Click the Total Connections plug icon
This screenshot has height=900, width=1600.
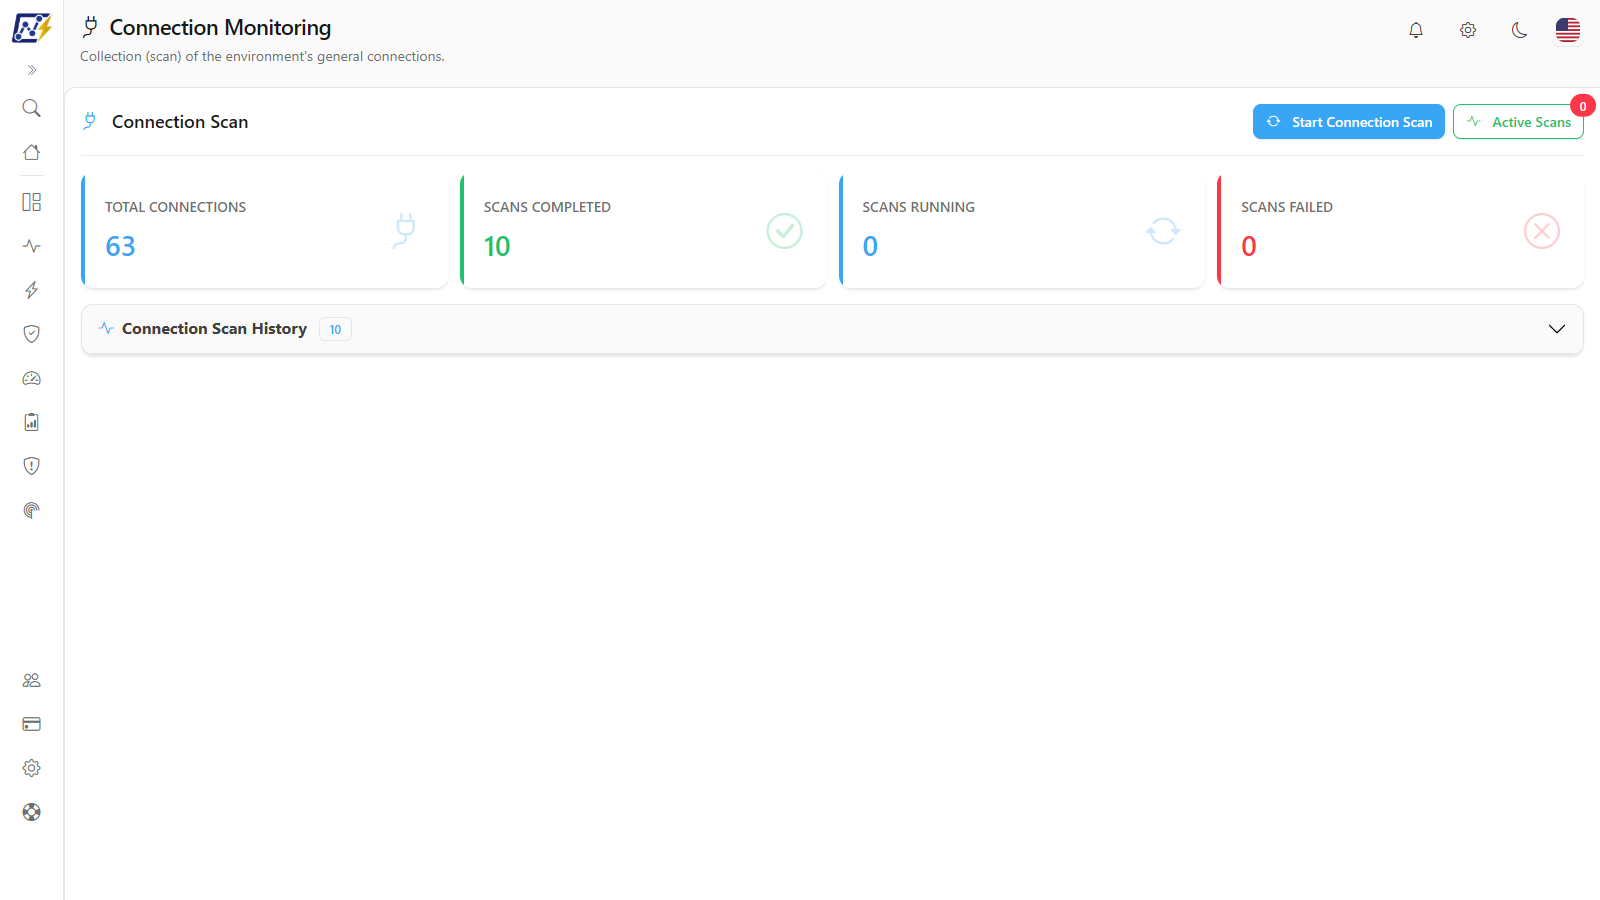[405, 231]
